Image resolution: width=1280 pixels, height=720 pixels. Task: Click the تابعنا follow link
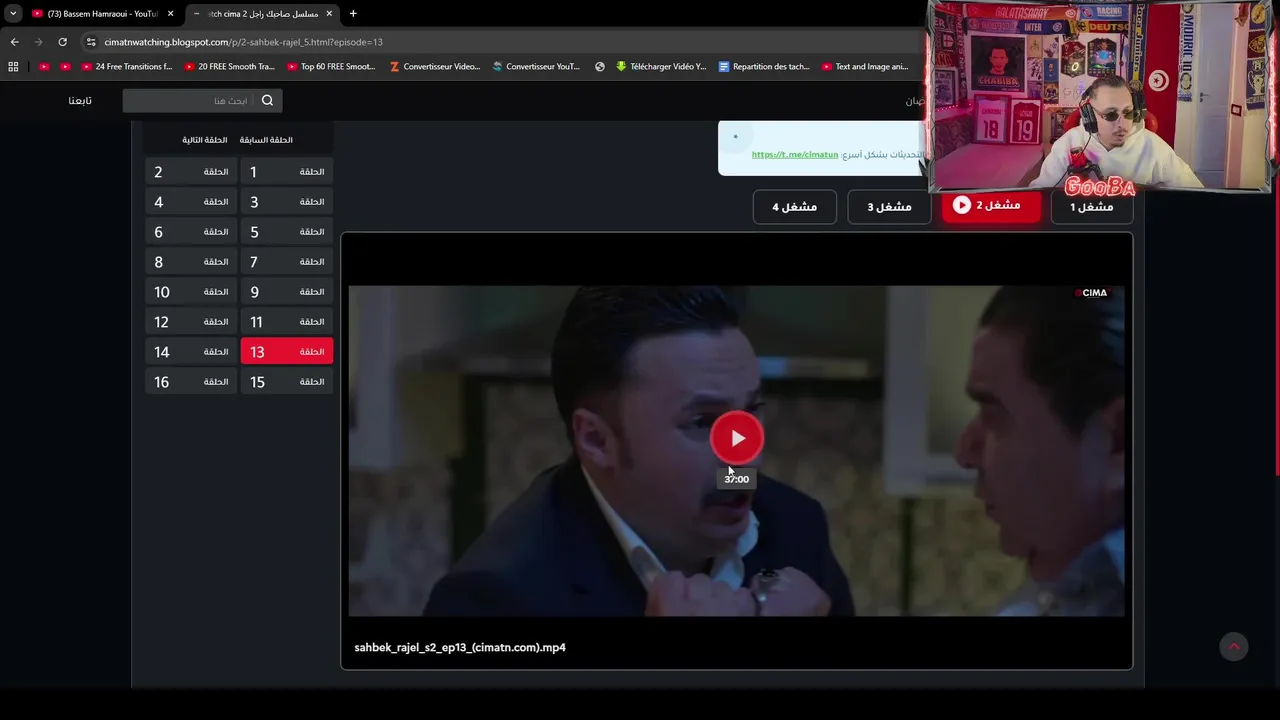(80, 100)
